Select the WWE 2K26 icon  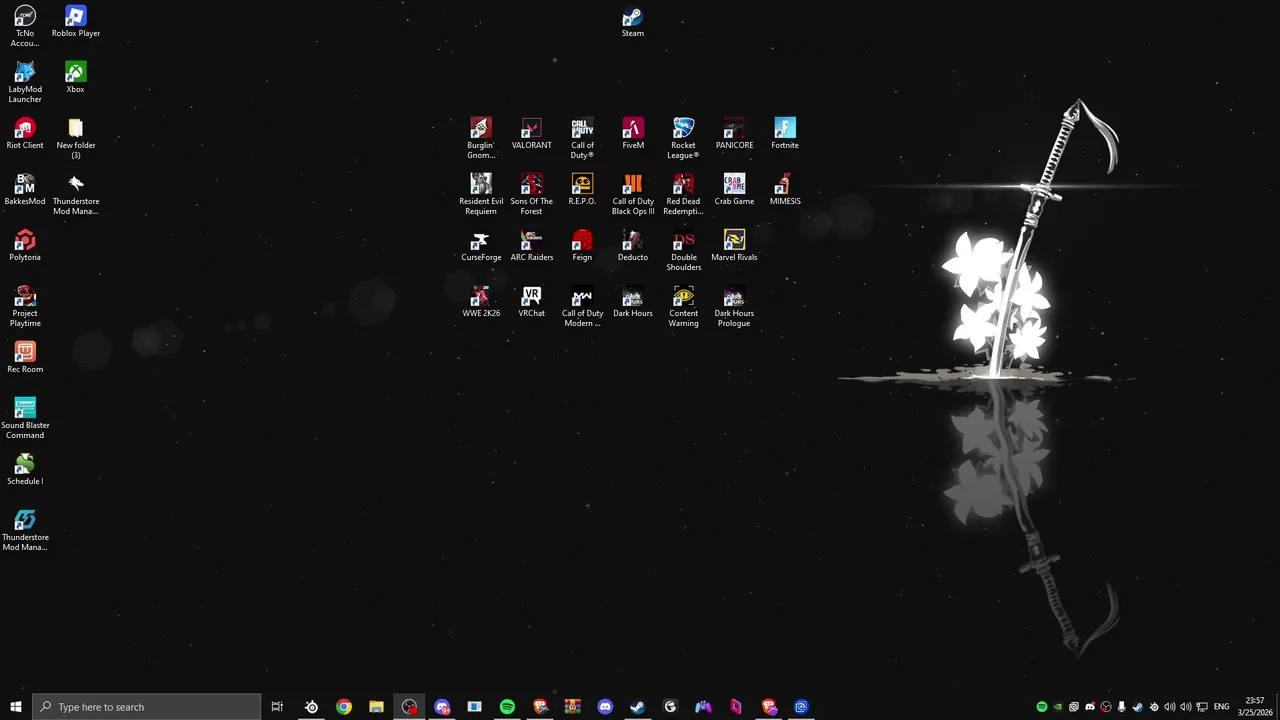click(x=481, y=302)
